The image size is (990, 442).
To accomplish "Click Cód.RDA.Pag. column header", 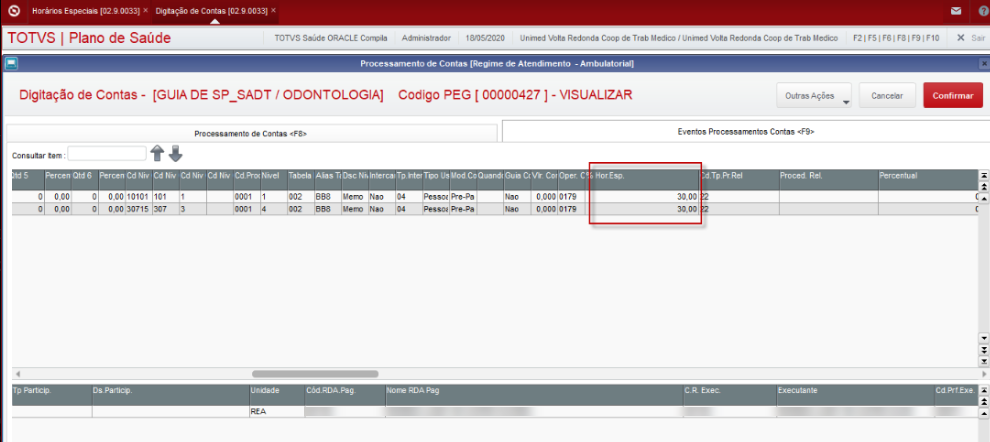I will (345, 395).
